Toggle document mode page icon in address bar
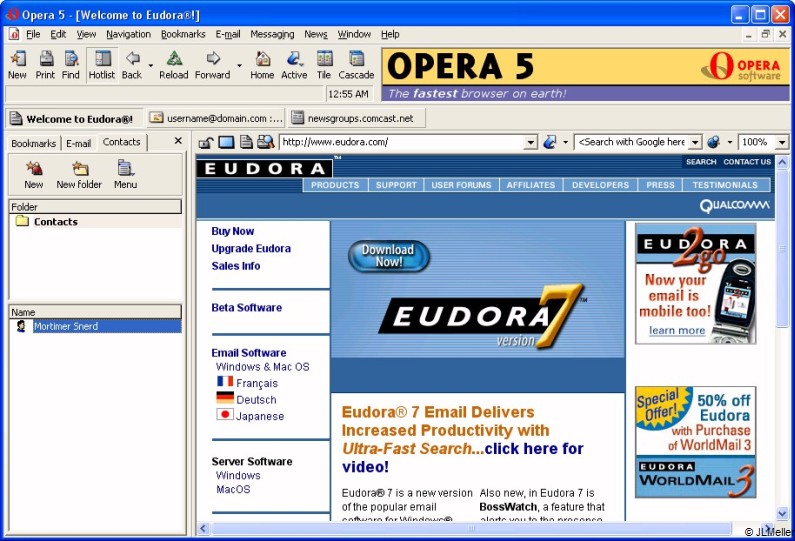 click(246, 142)
